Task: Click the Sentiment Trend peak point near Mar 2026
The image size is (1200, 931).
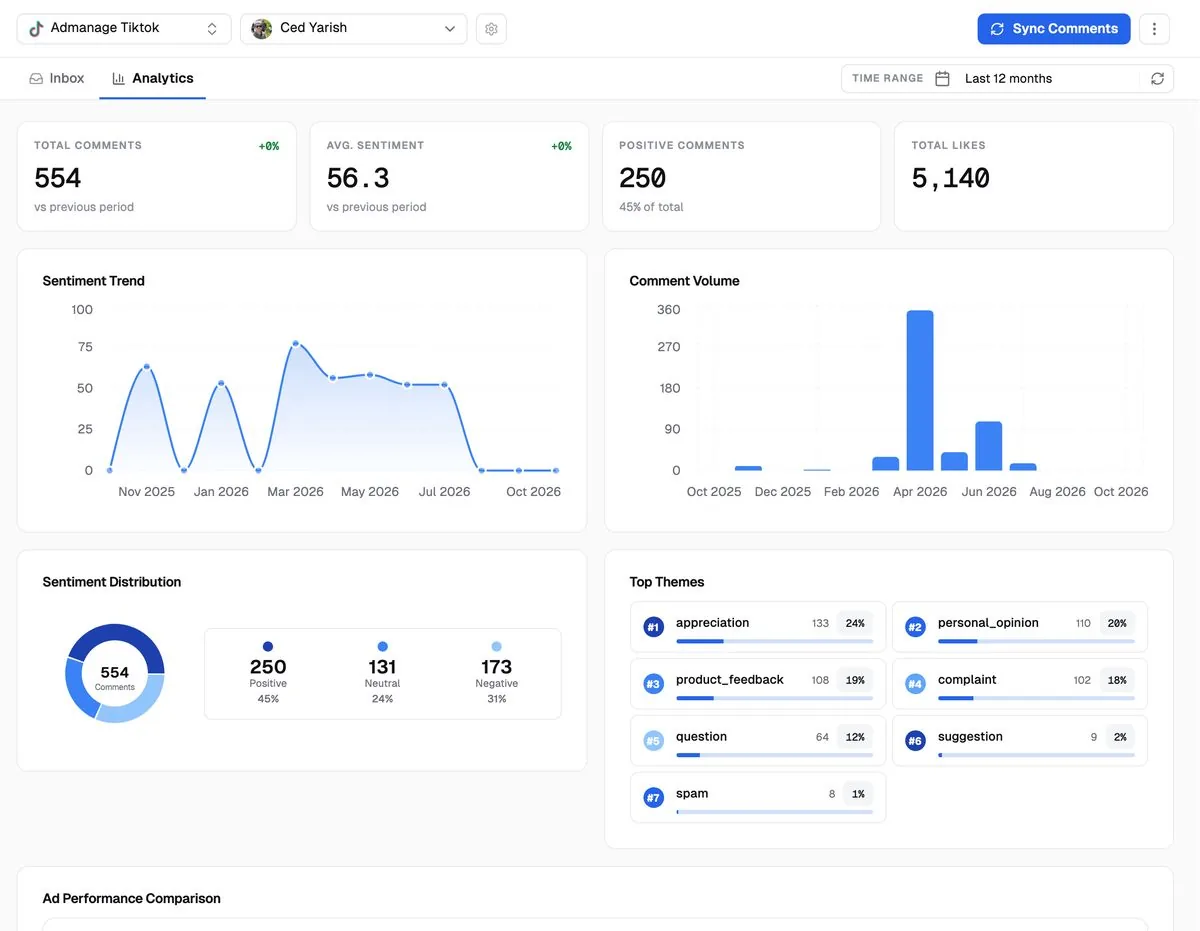Action: click(x=296, y=344)
